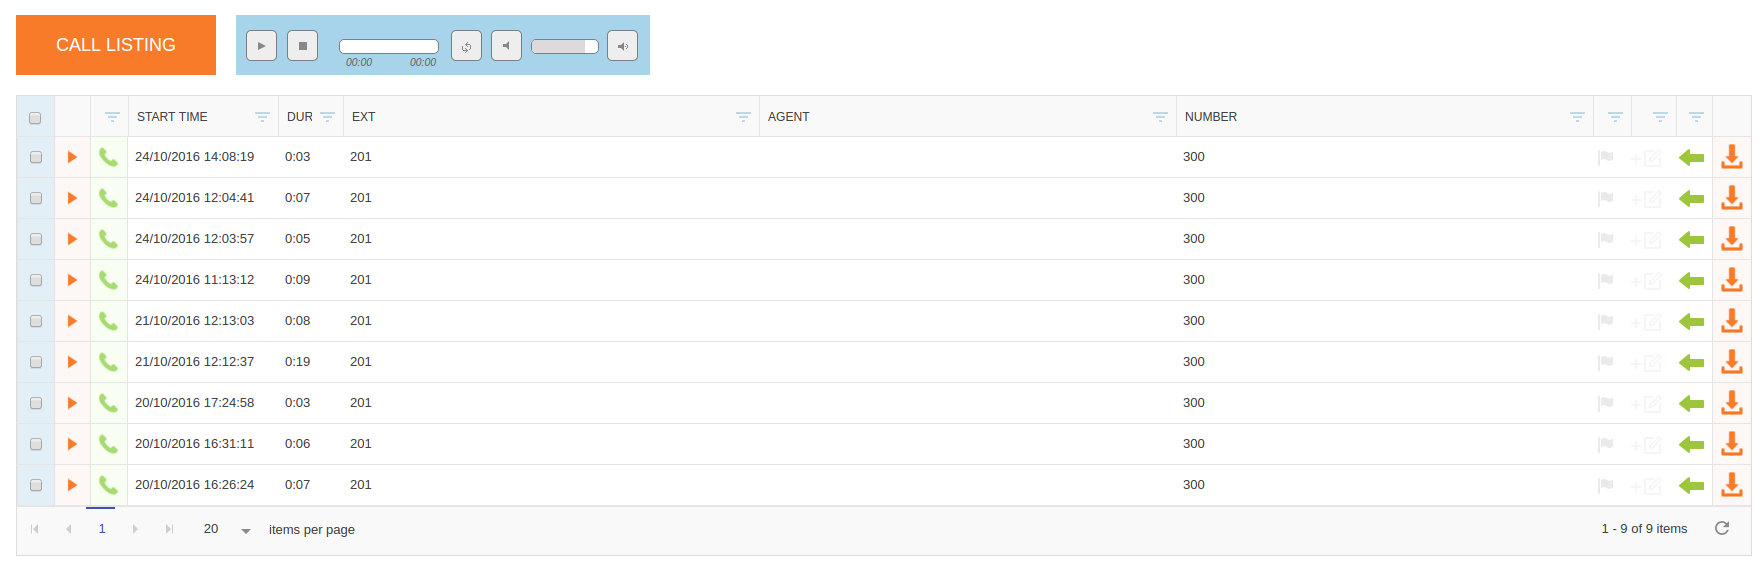Check the box for the 20/10/2016 17:24:58 call
This screenshot has height=564, width=1764.
[36, 403]
